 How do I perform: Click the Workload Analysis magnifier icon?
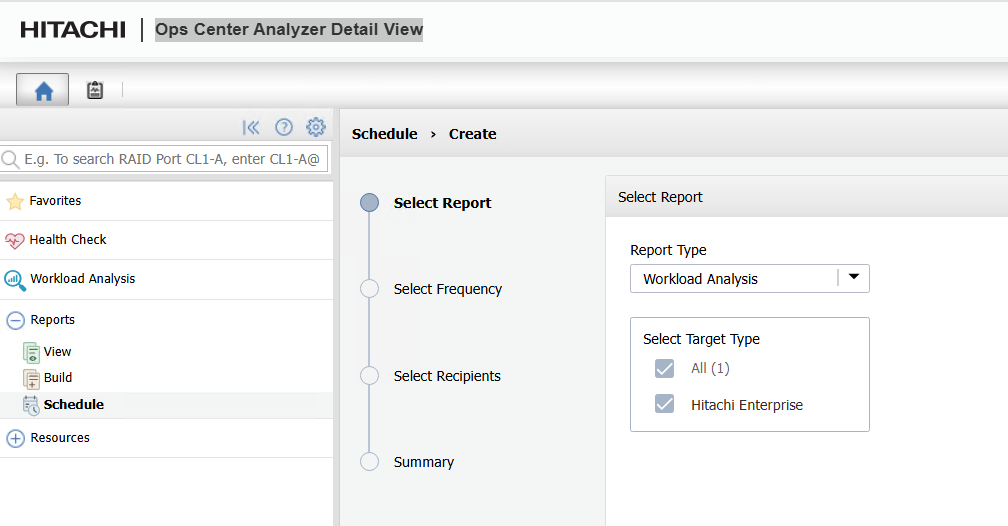tap(15, 280)
